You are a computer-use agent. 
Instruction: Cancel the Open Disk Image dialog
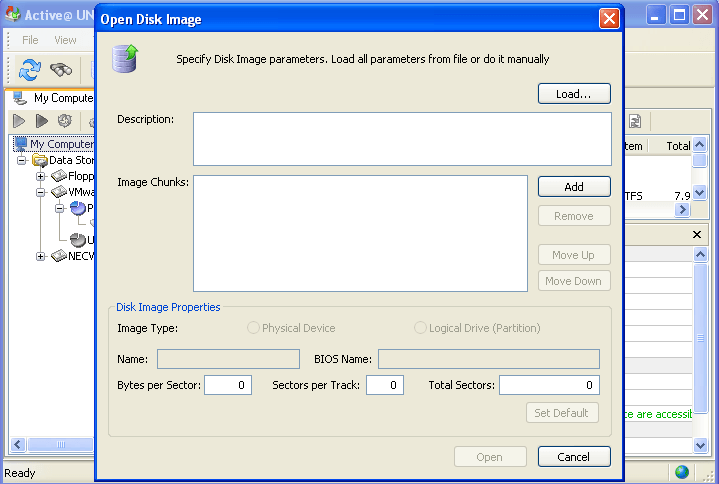574,457
